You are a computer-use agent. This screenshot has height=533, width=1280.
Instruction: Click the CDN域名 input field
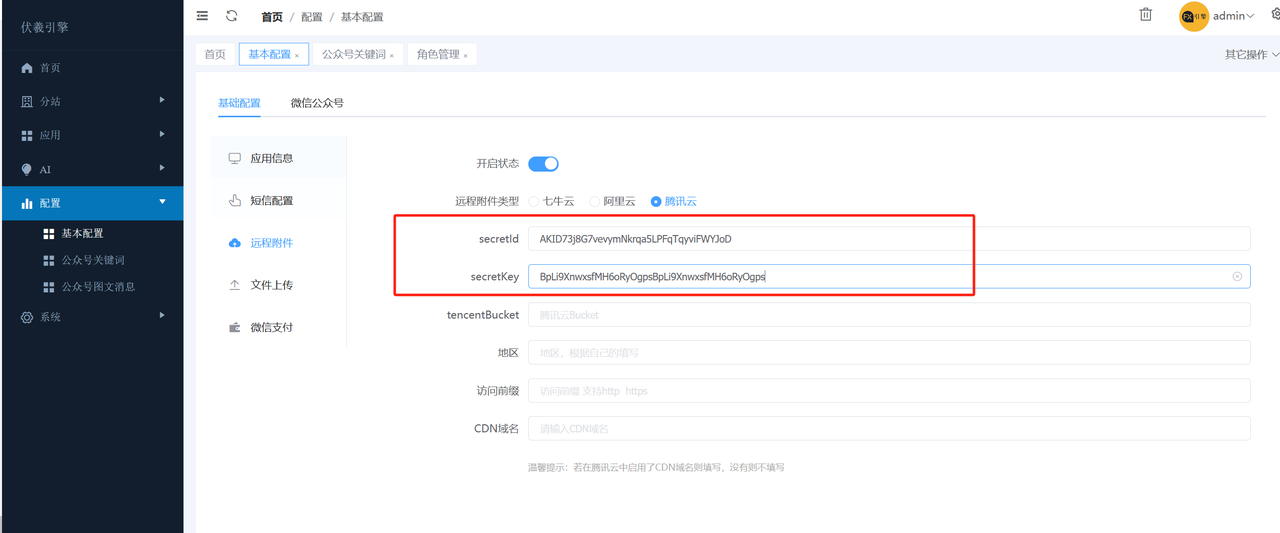click(x=889, y=429)
